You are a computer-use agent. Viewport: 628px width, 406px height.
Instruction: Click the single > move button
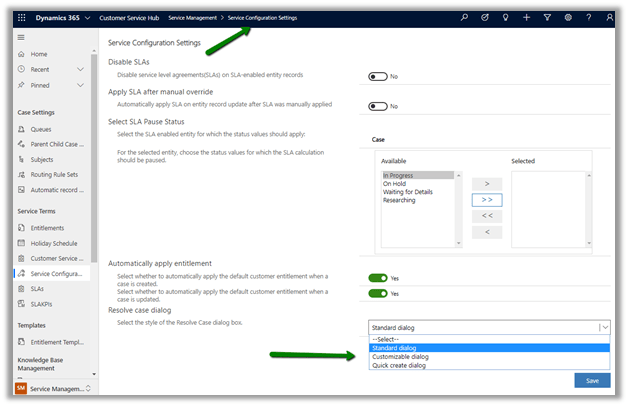pos(487,184)
